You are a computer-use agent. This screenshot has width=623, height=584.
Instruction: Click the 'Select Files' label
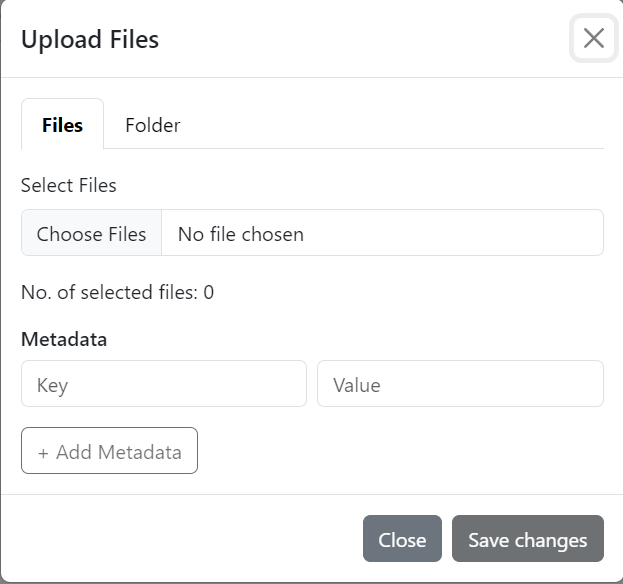(x=68, y=185)
